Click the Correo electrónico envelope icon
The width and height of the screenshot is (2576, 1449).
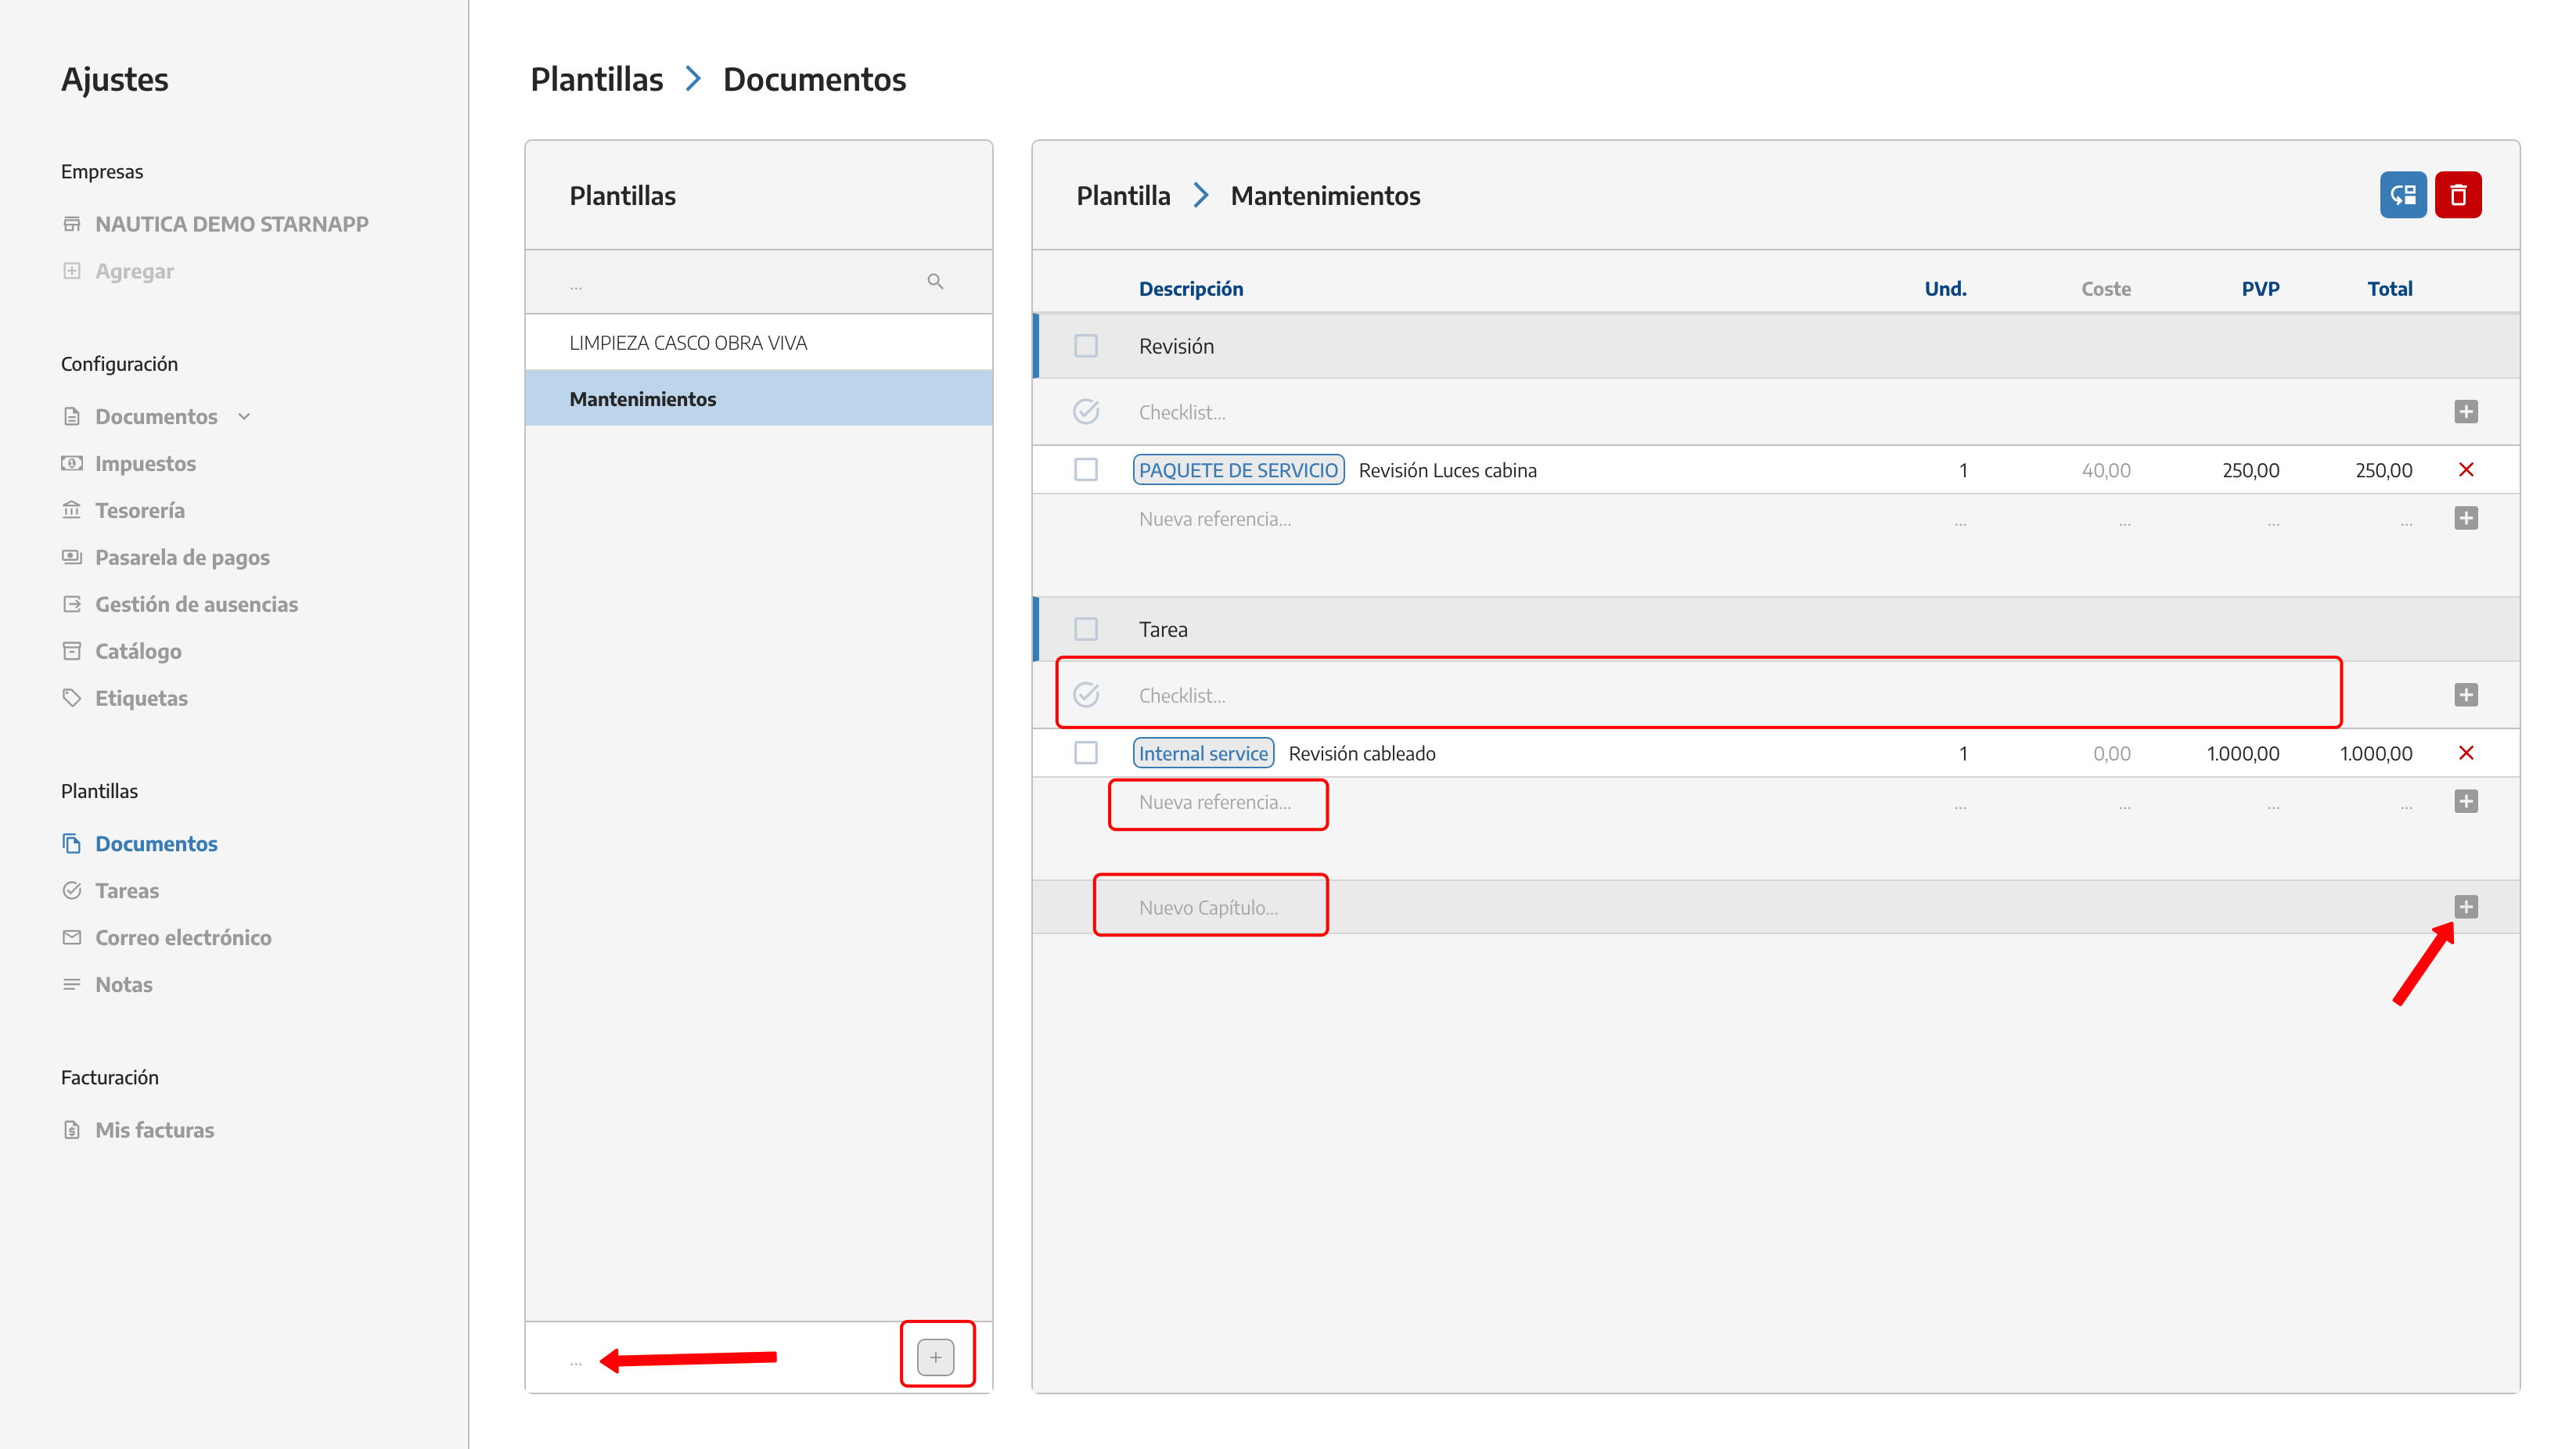(x=72, y=937)
